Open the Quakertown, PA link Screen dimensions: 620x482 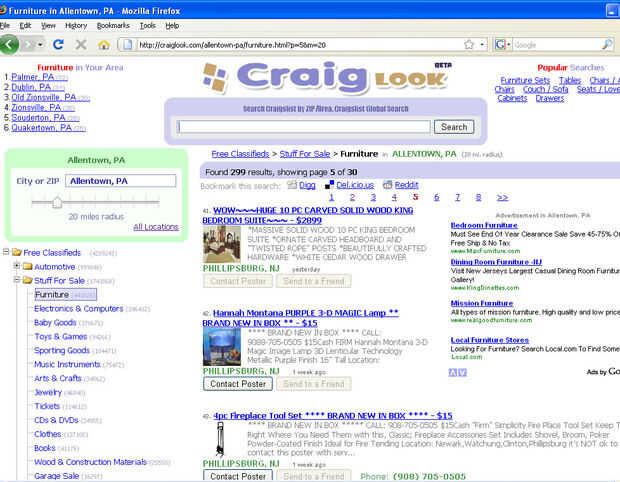click(x=42, y=128)
